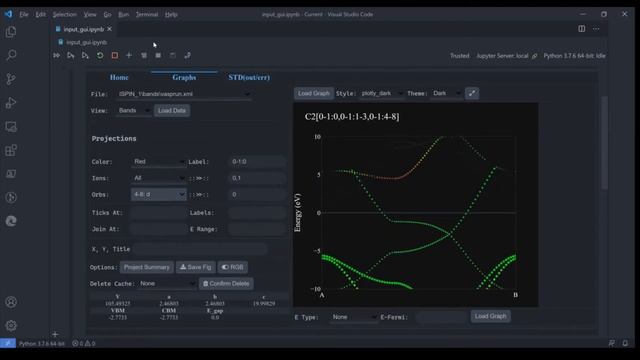Open the E Type dropdown showing None
This screenshot has height=360, width=640.
tap(353, 317)
